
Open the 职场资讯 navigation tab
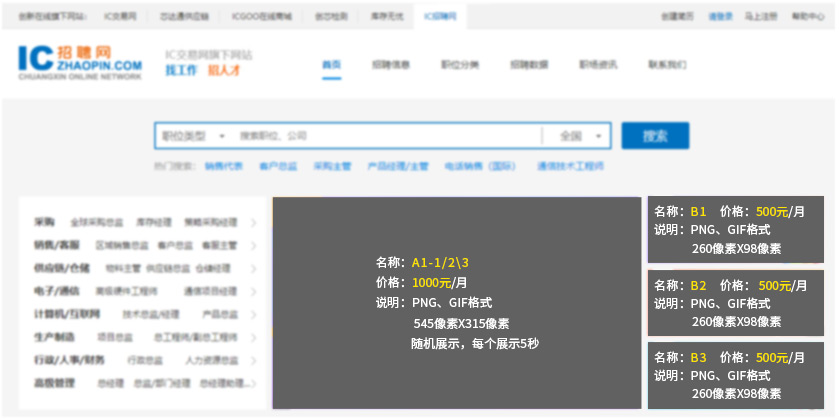598,65
